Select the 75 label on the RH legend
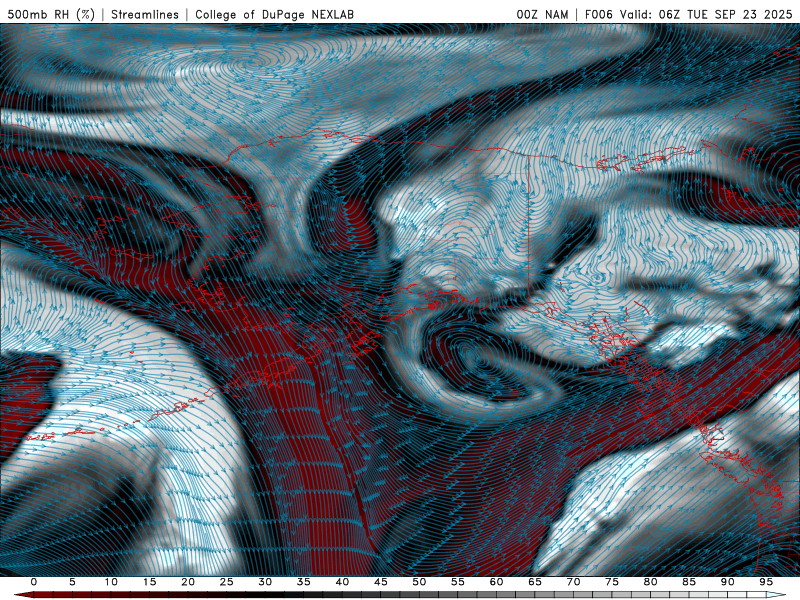The height and width of the screenshot is (600, 800). [612, 582]
